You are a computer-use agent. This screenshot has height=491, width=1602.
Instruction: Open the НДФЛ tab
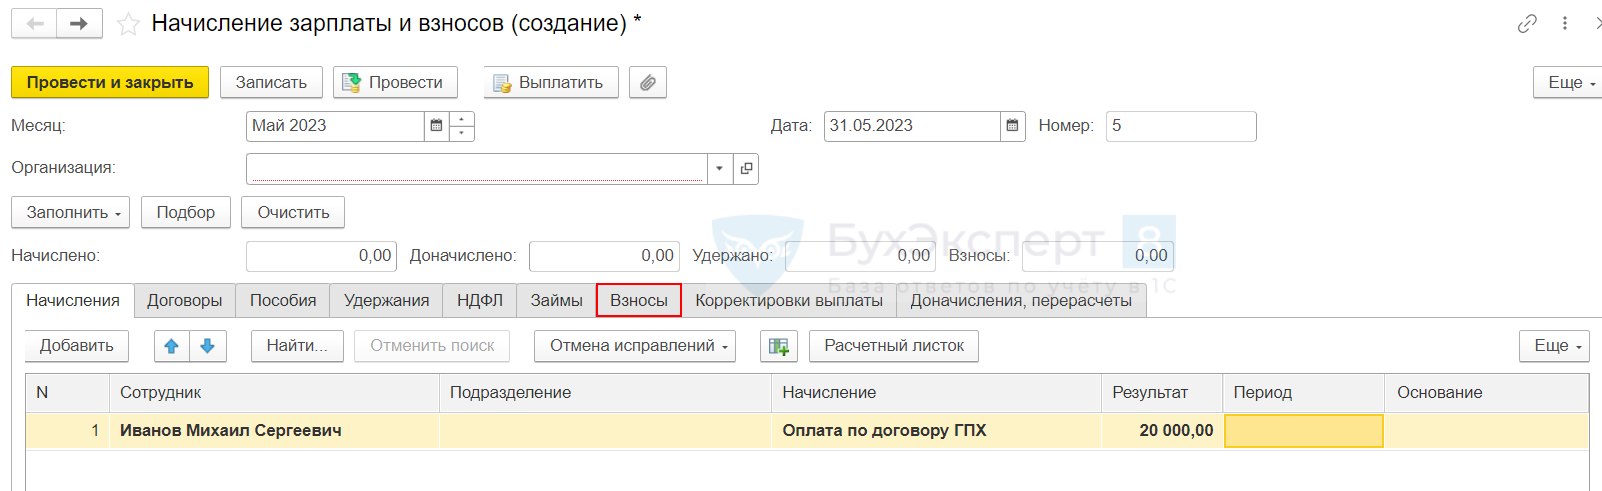480,301
